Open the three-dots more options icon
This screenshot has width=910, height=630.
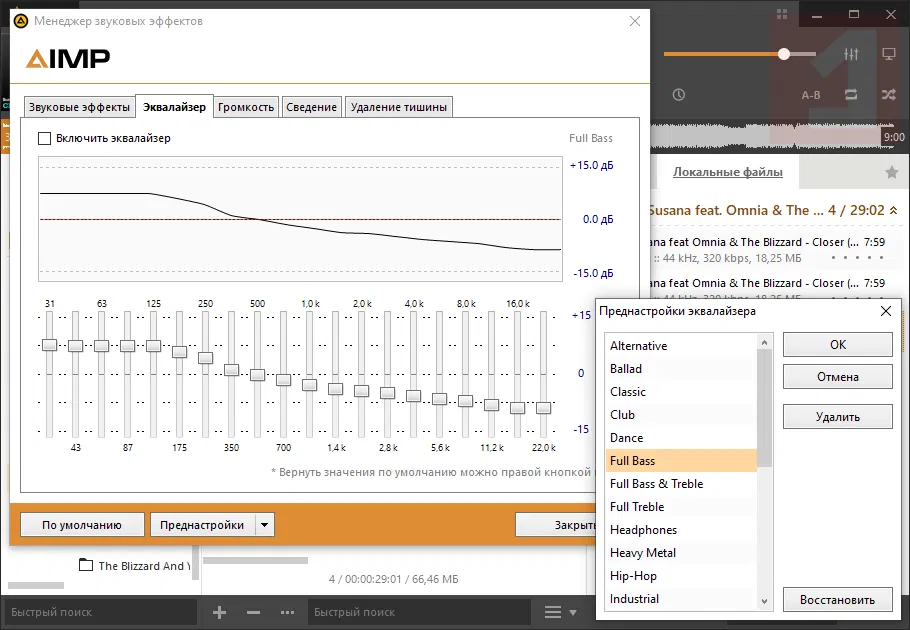[x=287, y=612]
